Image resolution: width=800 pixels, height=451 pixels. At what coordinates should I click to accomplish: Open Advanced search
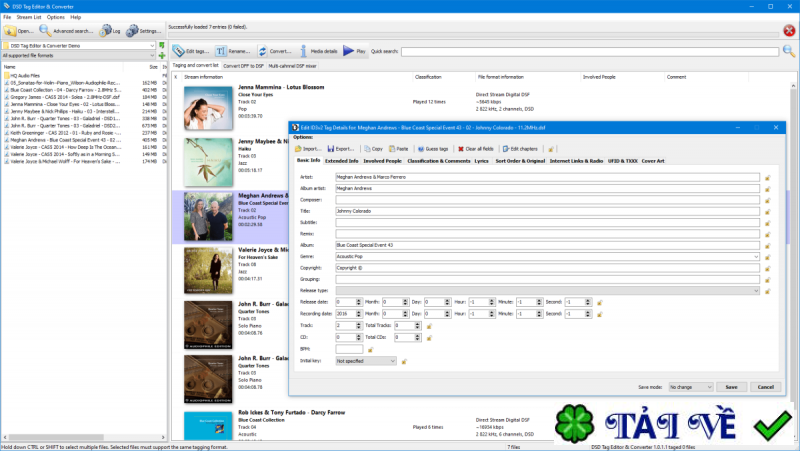(x=67, y=31)
